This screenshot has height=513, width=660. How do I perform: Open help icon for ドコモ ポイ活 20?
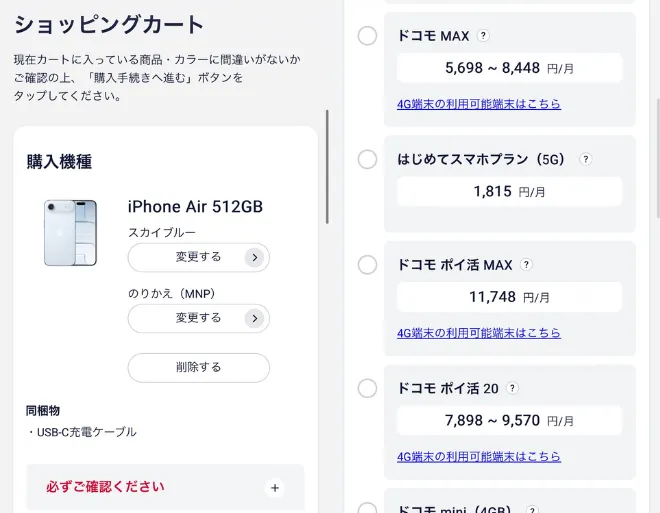point(513,388)
